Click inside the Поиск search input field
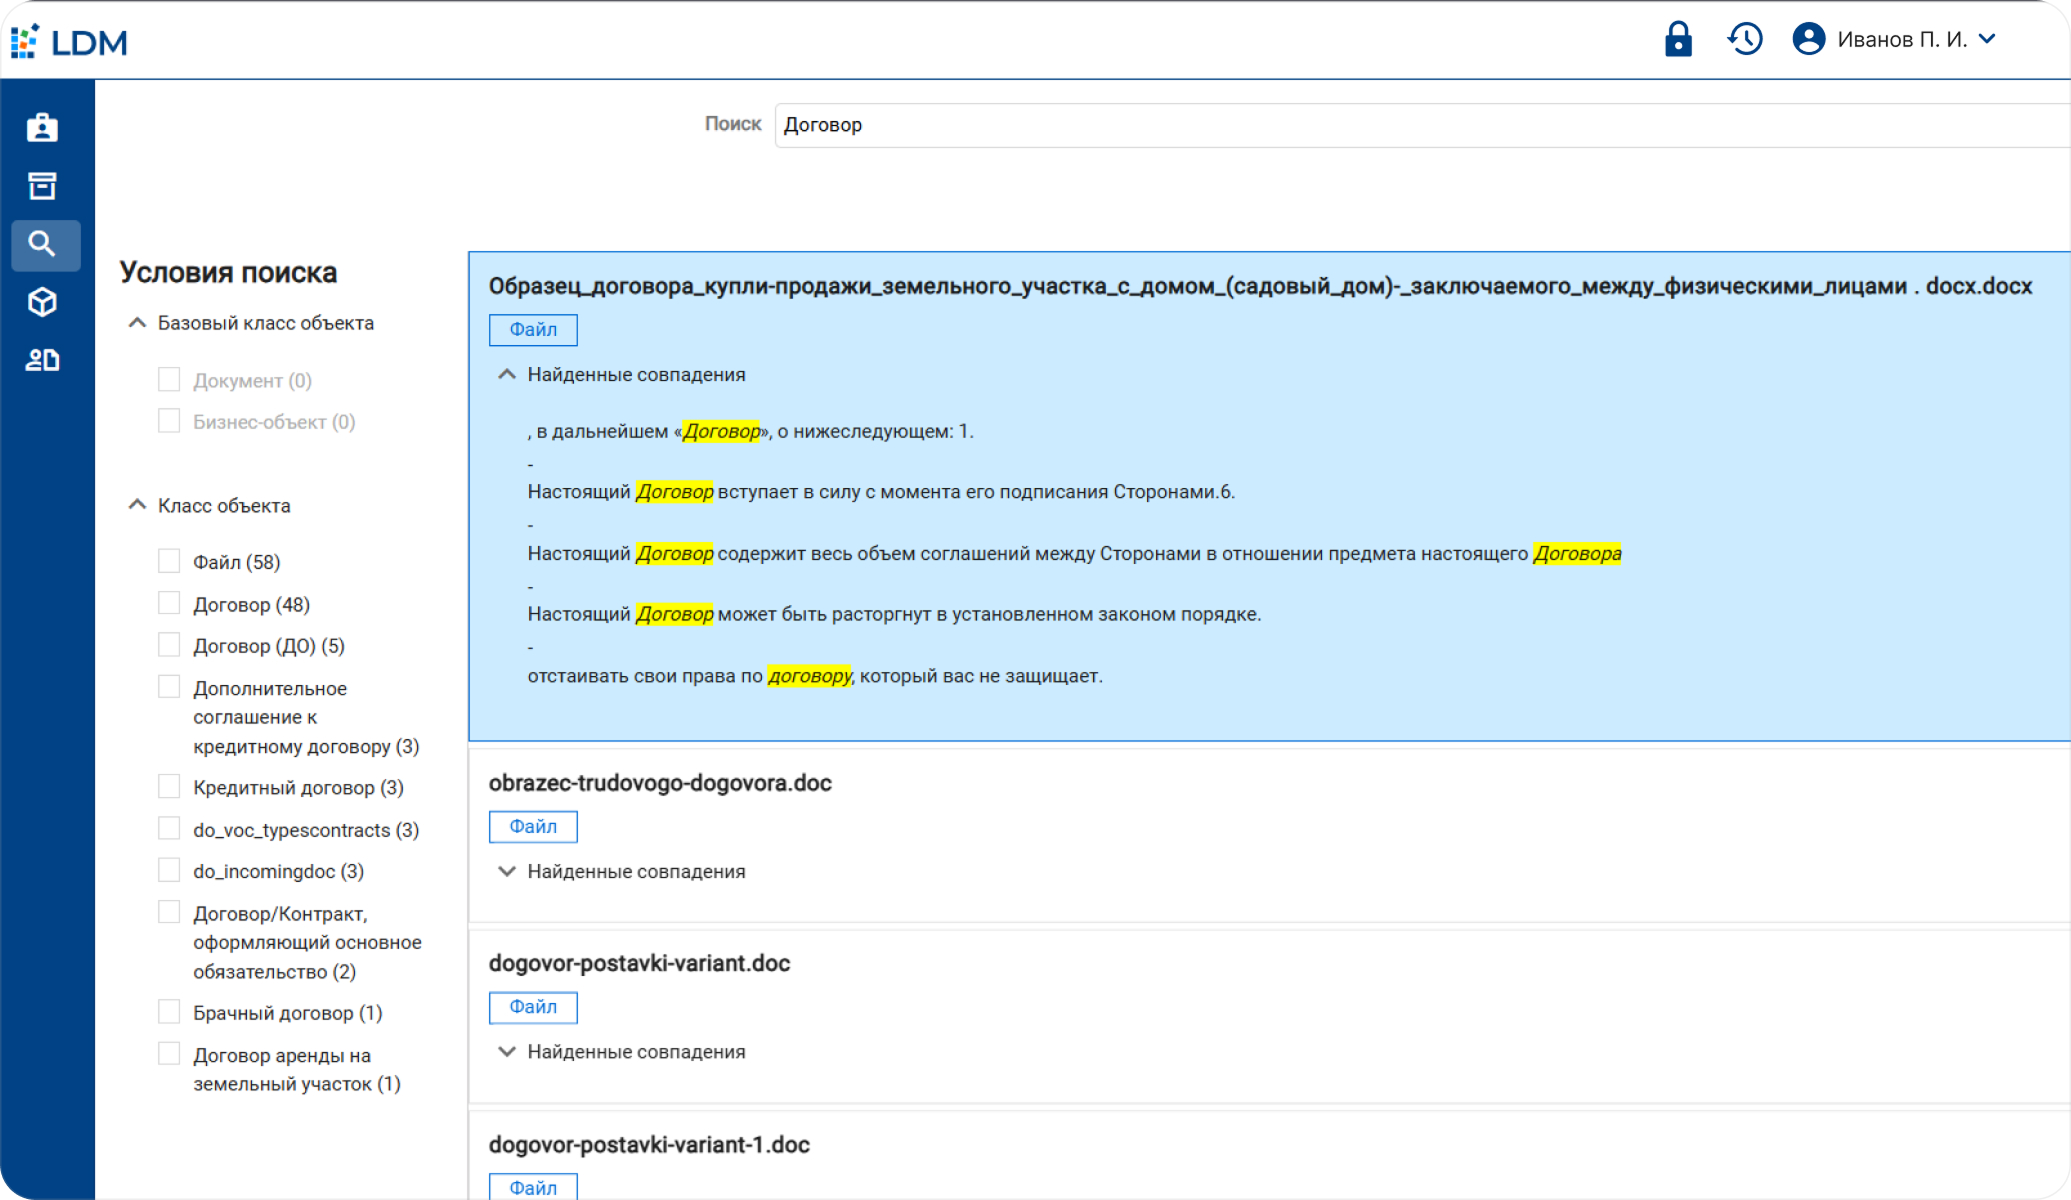Screen dimensions: 2071x1200 [x=1200, y=124]
